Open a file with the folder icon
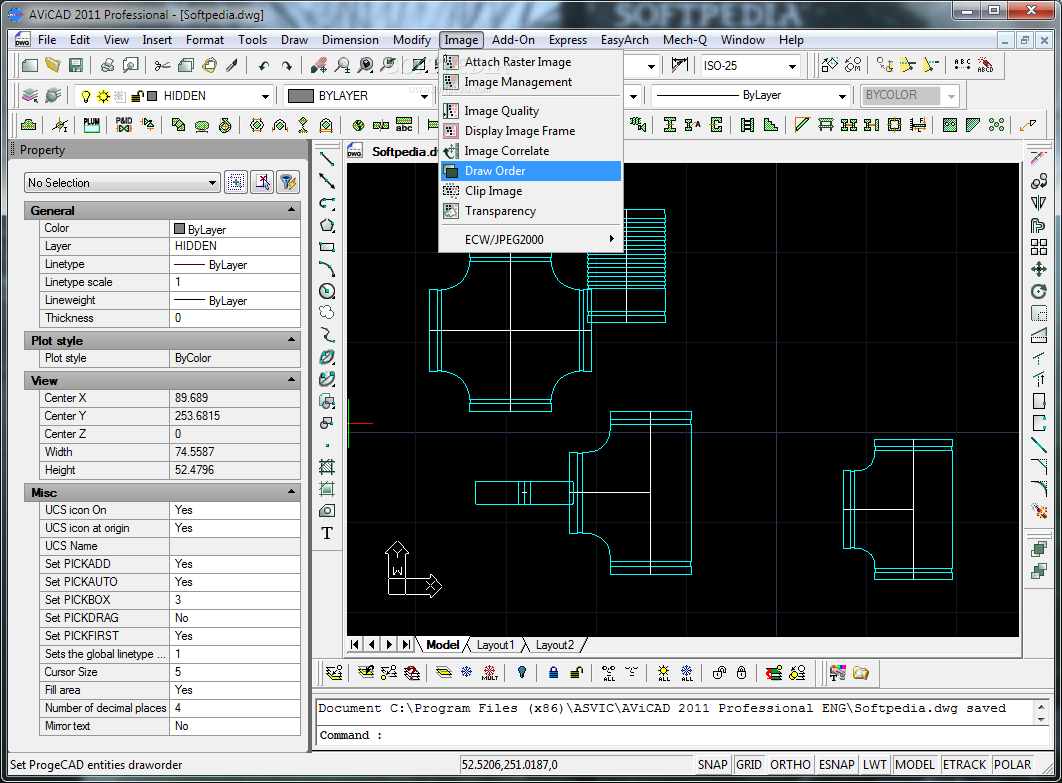The height and width of the screenshot is (783, 1062). 52,66
